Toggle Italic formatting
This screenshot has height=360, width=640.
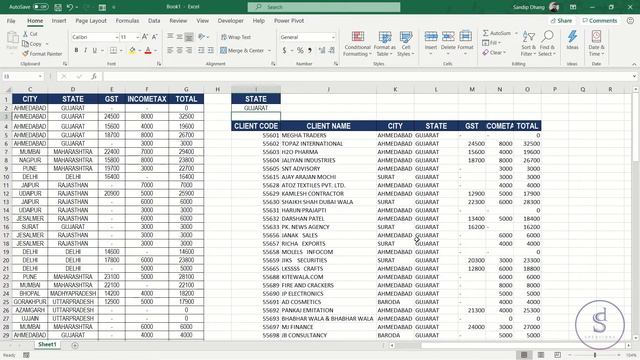pos(85,50)
